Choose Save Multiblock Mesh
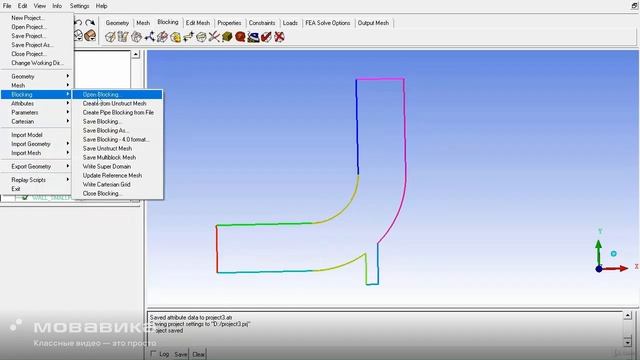Image resolution: width=640 pixels, height=360 pixels. point(118,157)
